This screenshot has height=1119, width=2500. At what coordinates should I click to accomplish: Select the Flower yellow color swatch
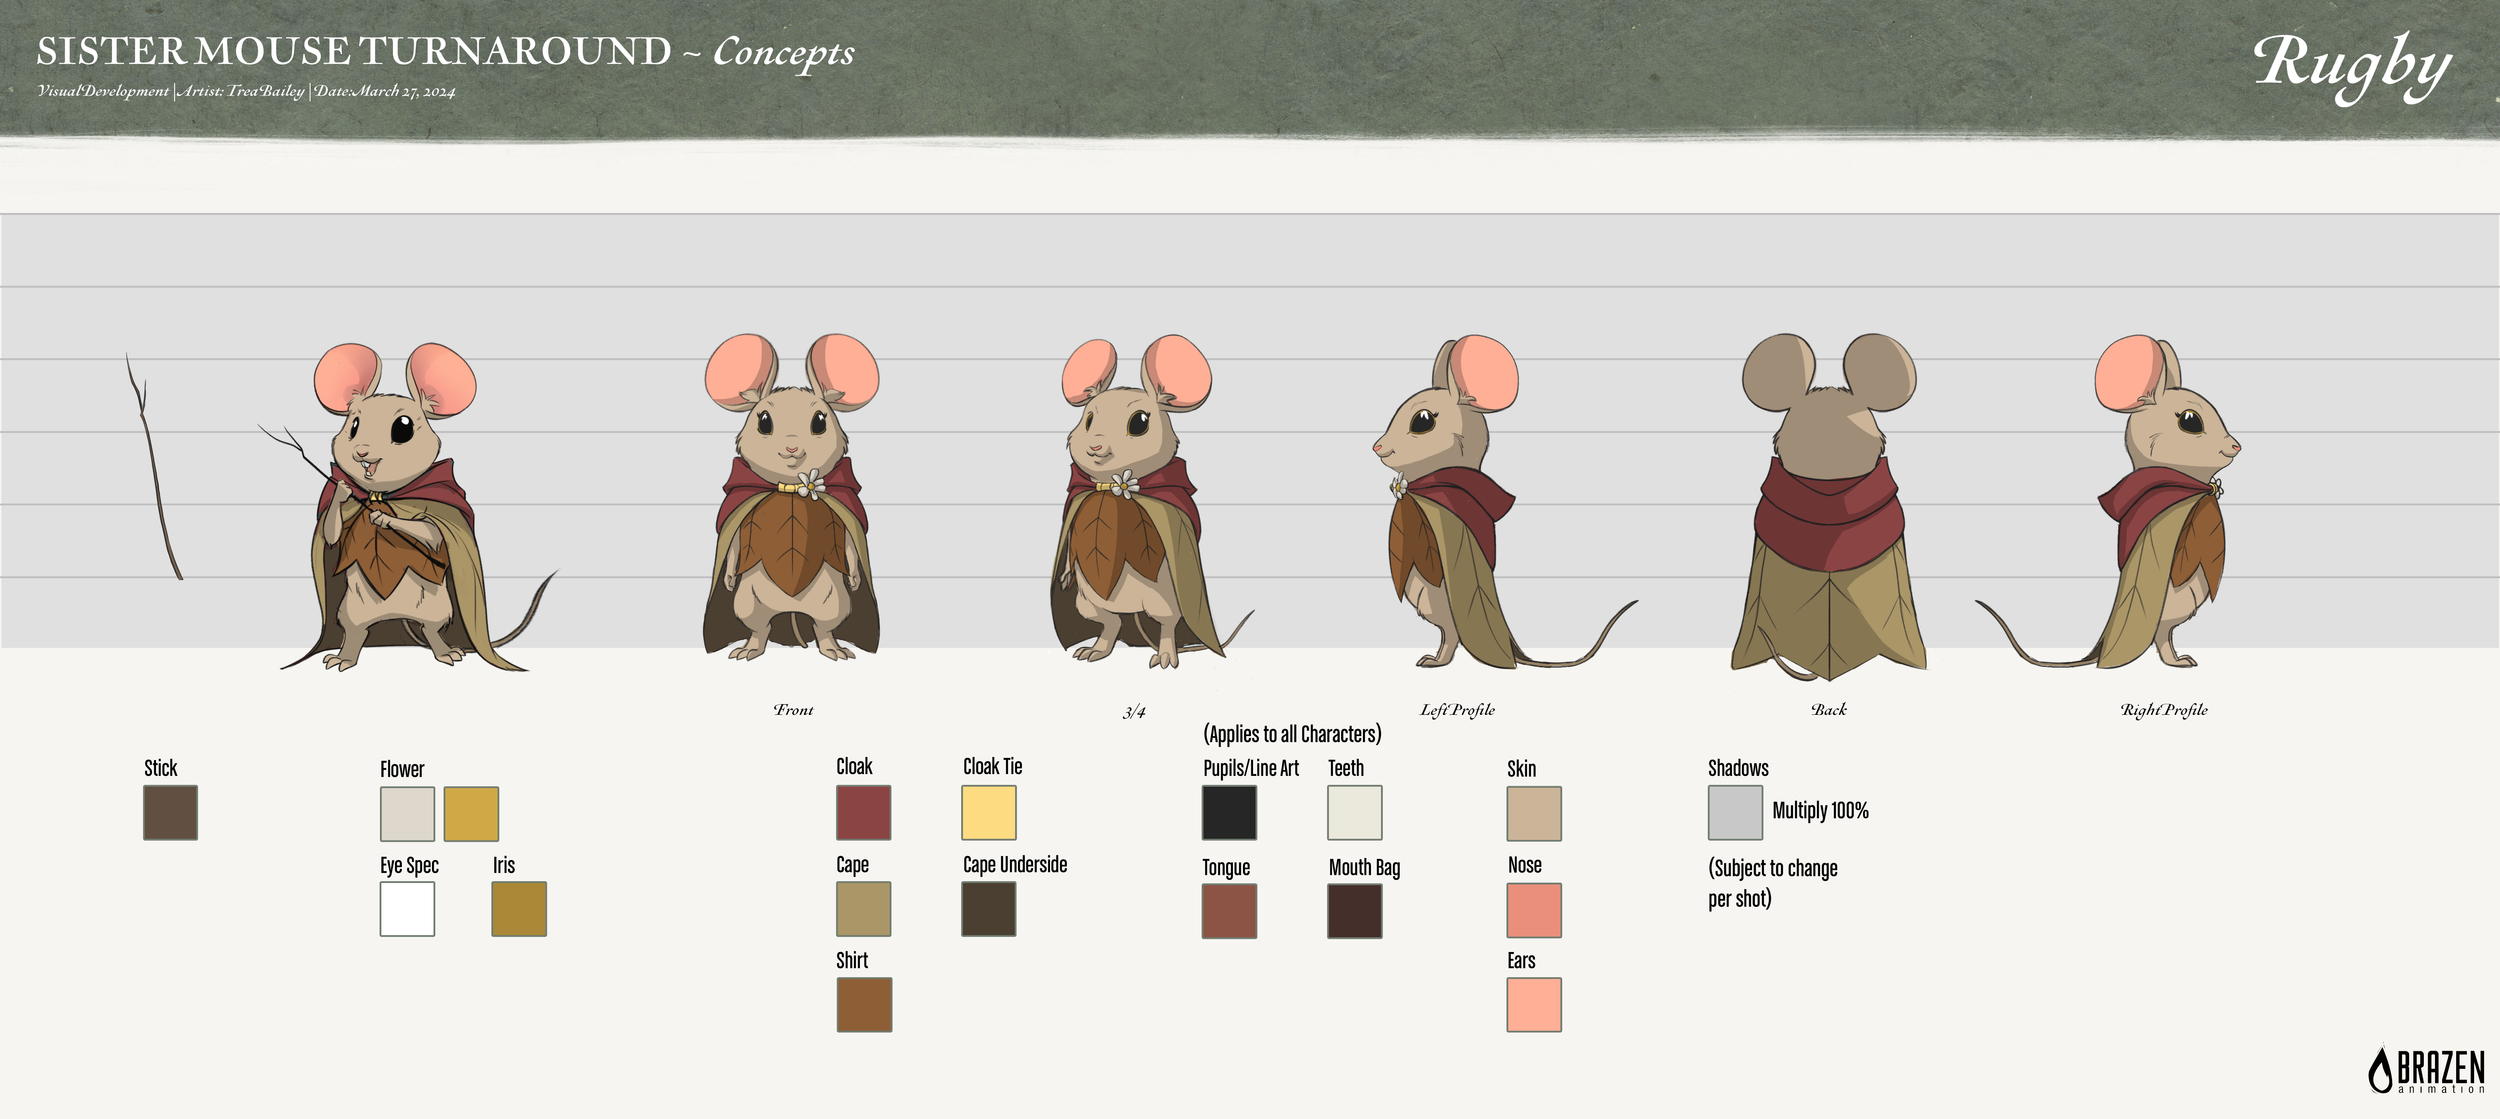point(470,815)
